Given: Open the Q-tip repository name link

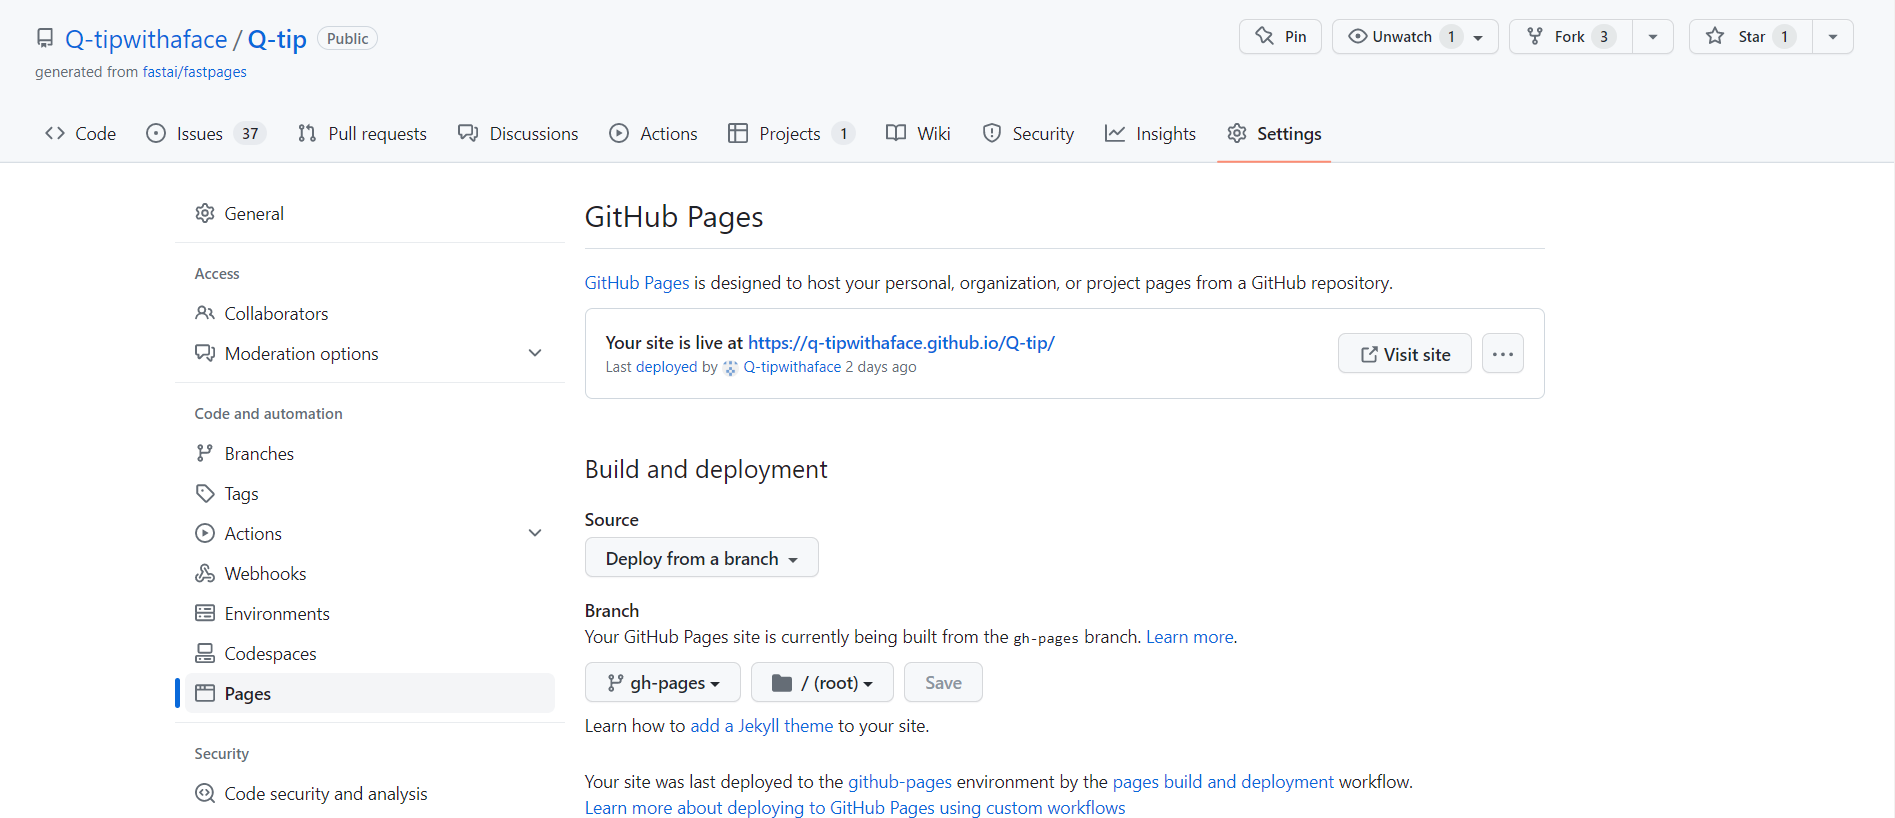Looking at the screenshot, I should [277, 39].
